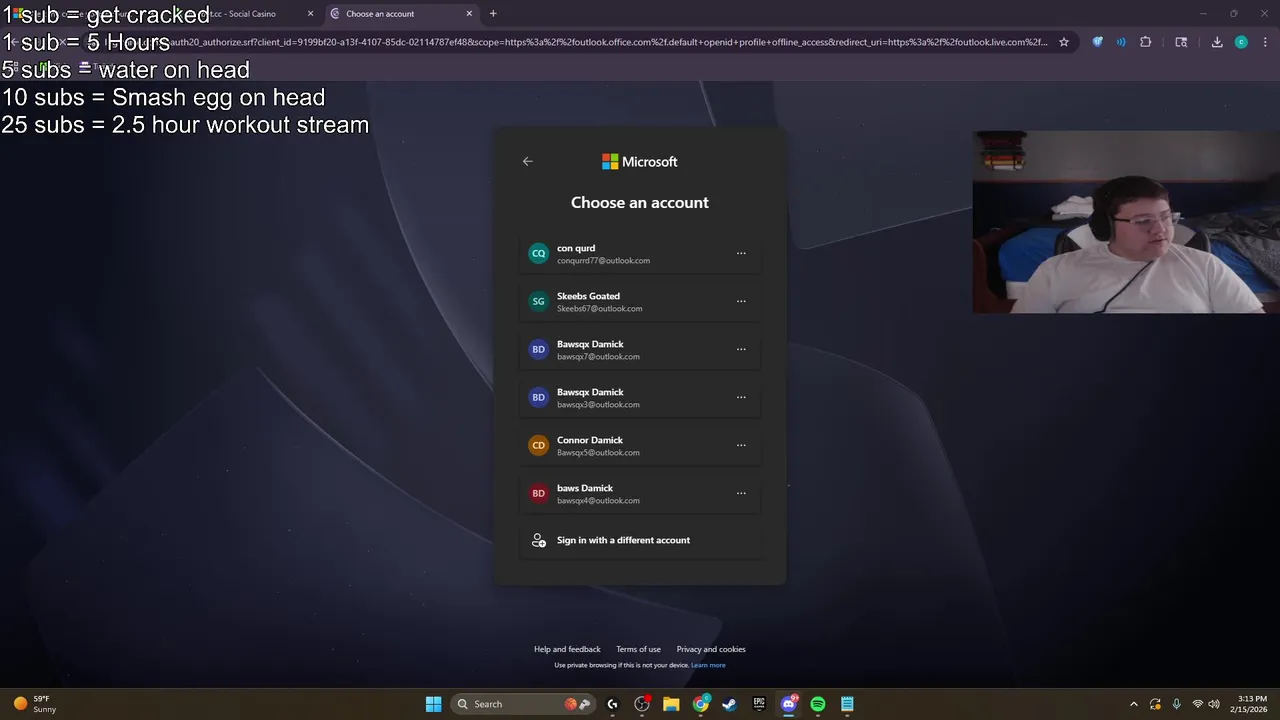This screenshot has width=1280, height=720.
Task: Open the browser Extensions puzzle icon
Action: [1146, 42]
